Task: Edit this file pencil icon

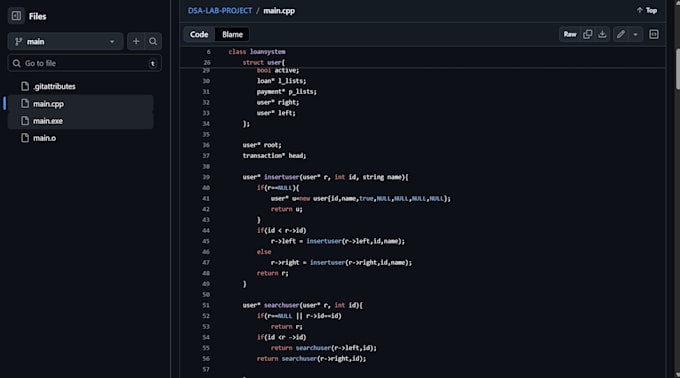Action: [621, 34]
